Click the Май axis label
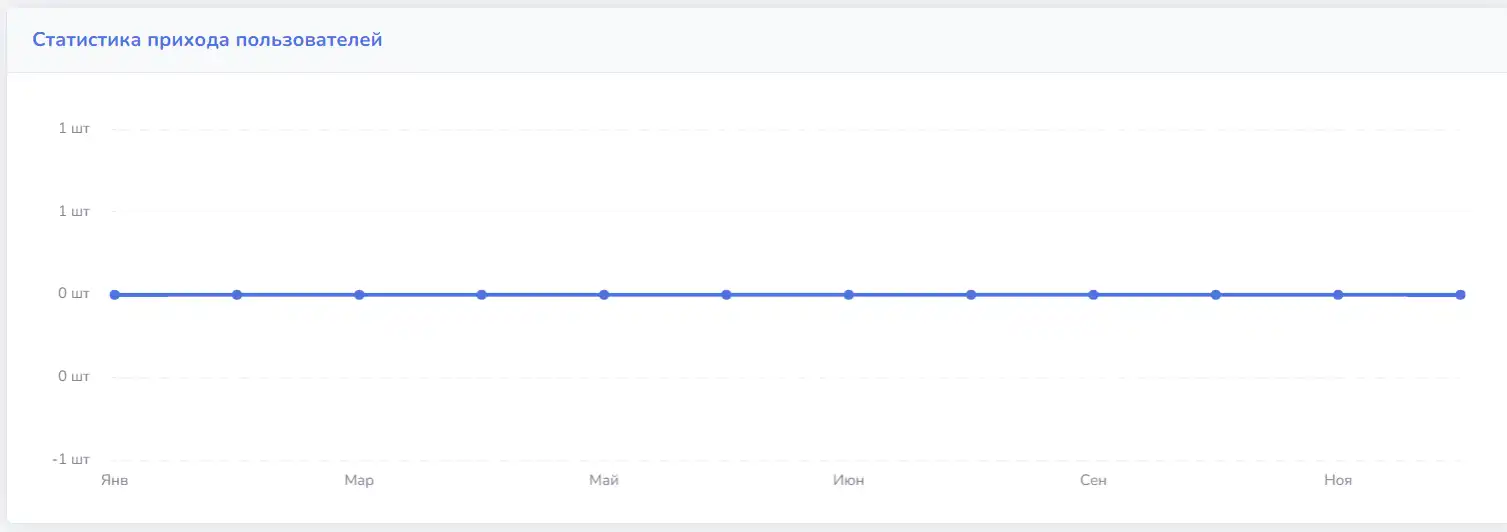The width and height of the screenshot is (1507, 532). tap(604, 481)
